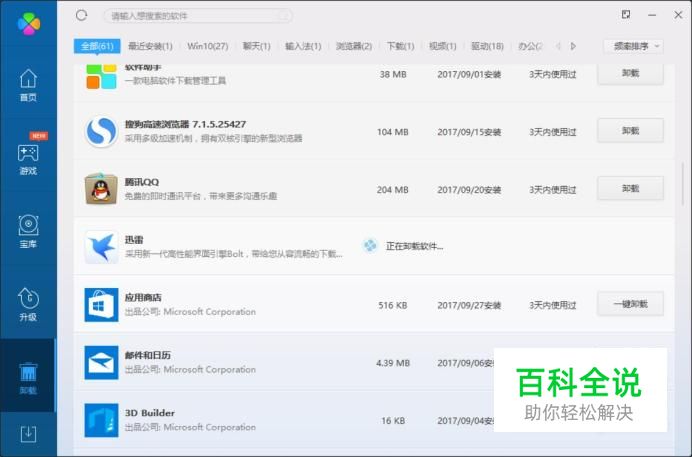The width and height of the screenshot is (692, 457).
Task: Select the 驱动(18) tab
Action: pos(487,46)
